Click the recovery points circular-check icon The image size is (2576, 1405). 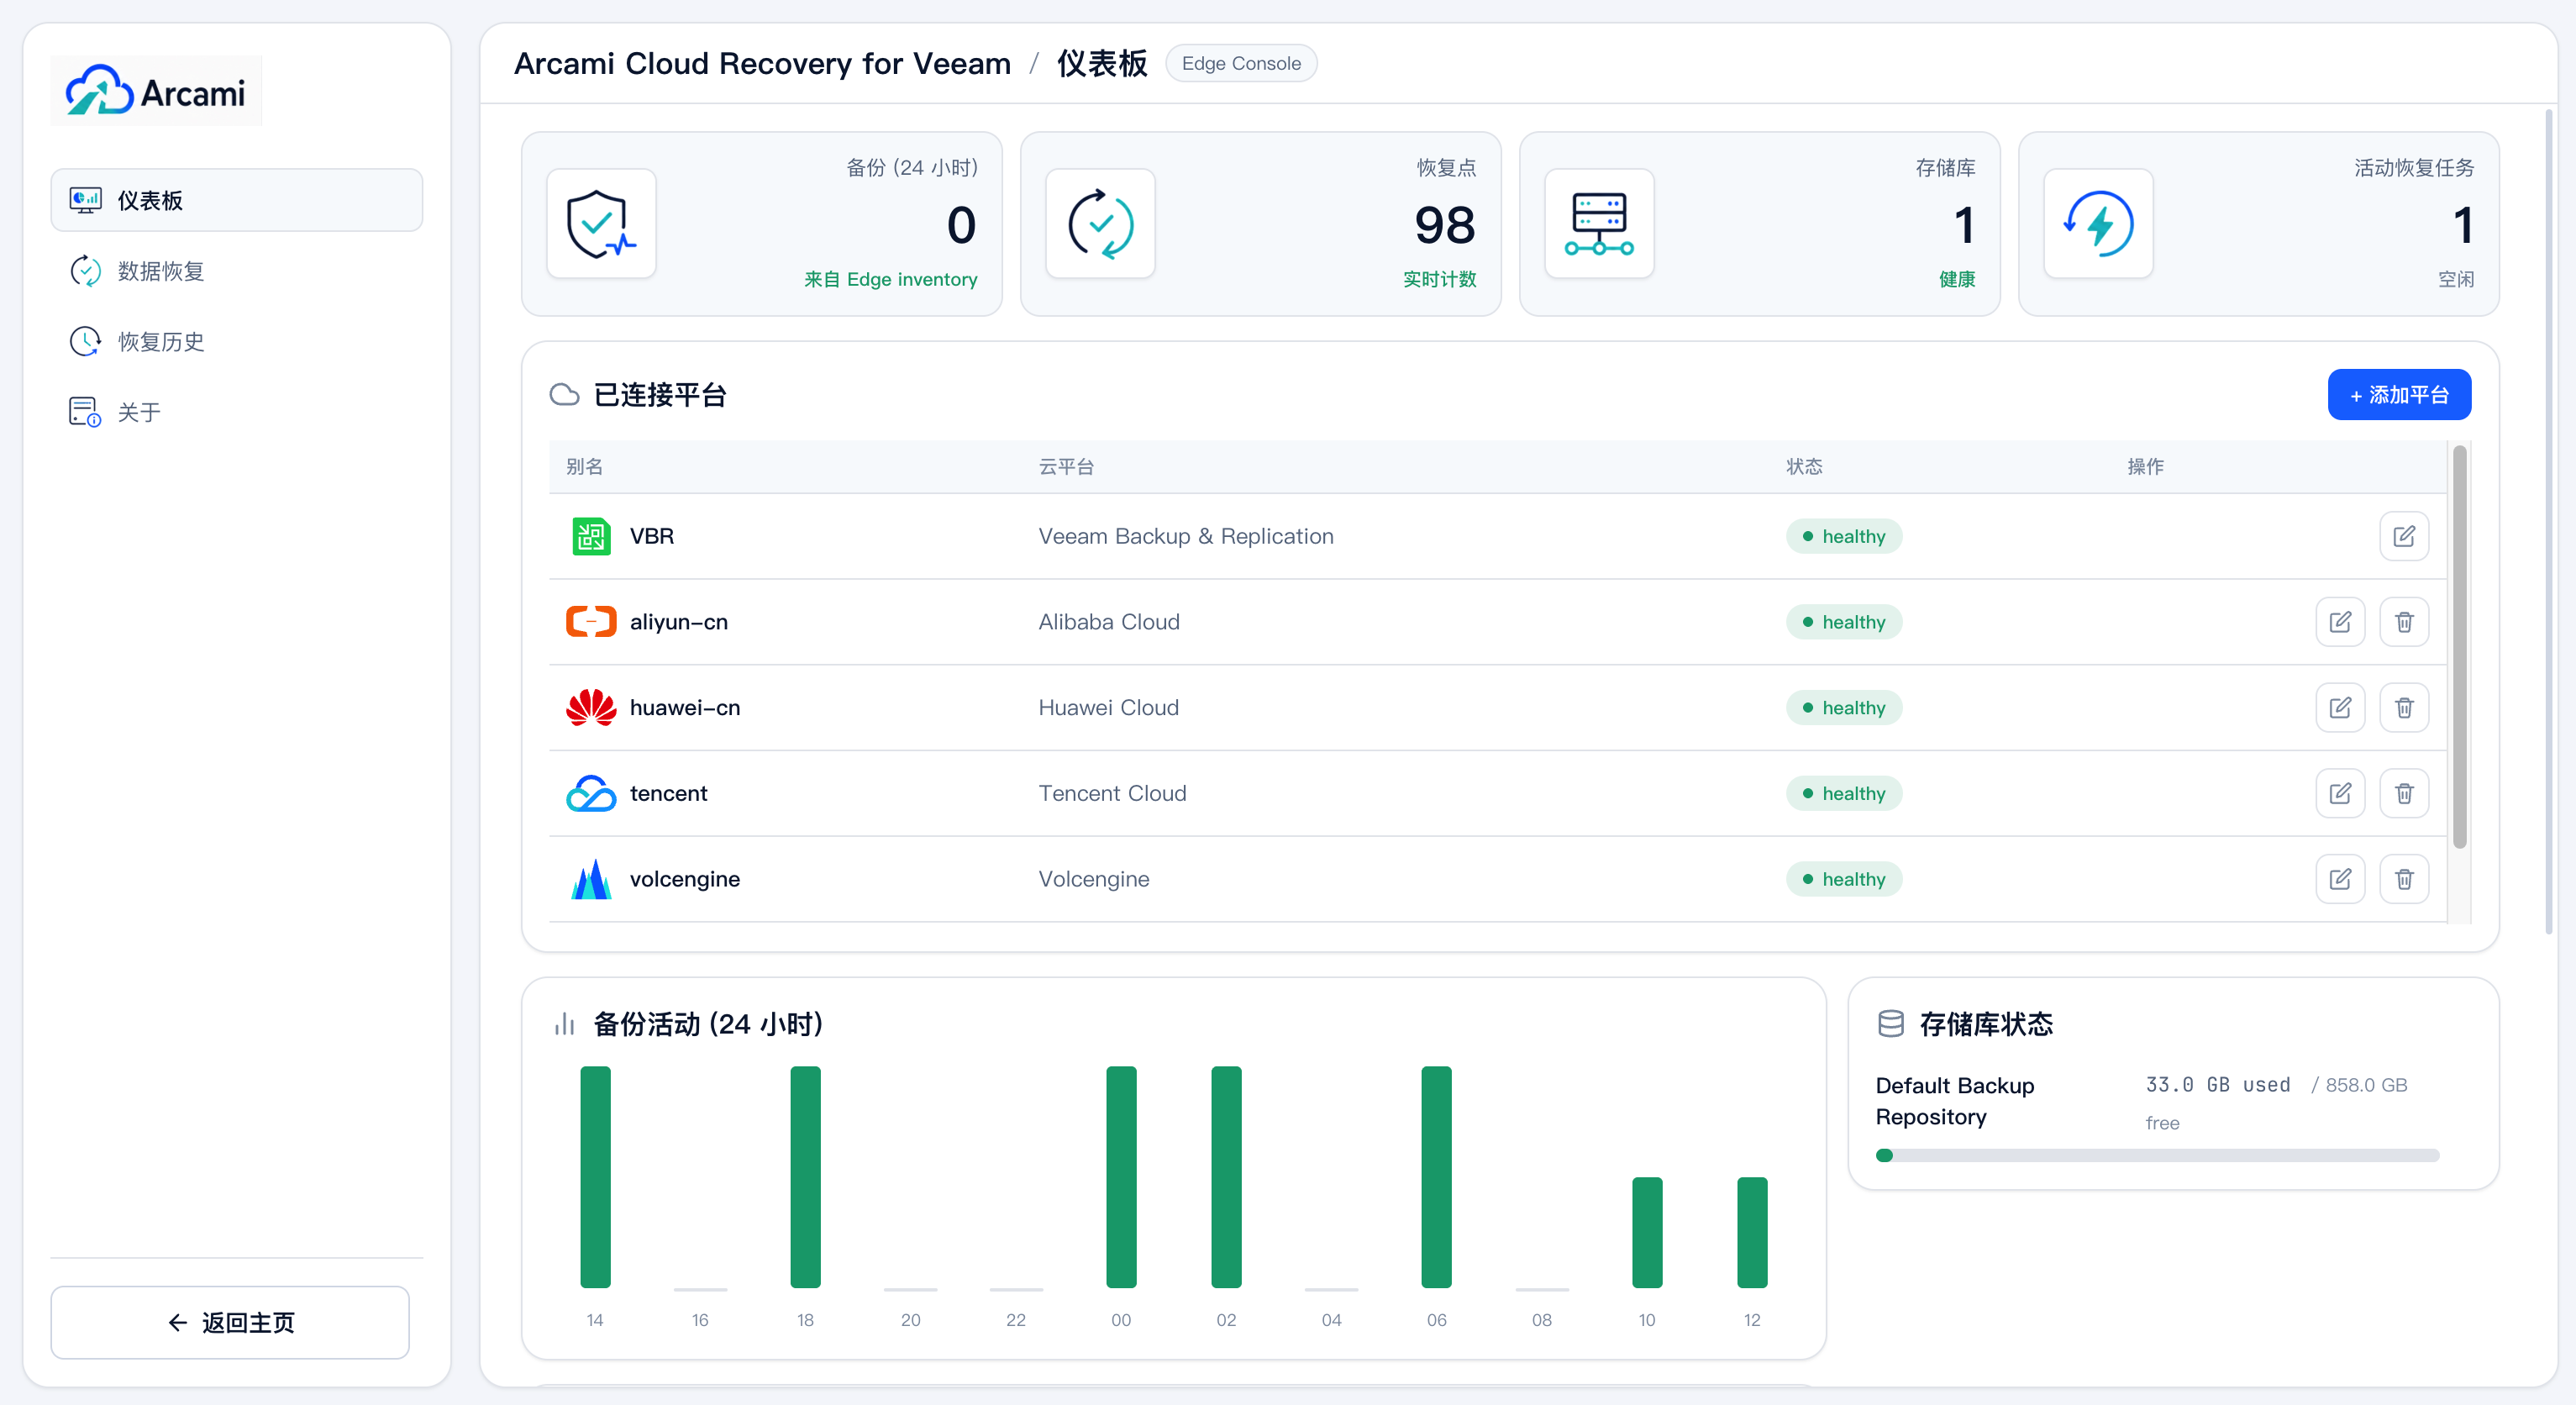(1100, 224)
